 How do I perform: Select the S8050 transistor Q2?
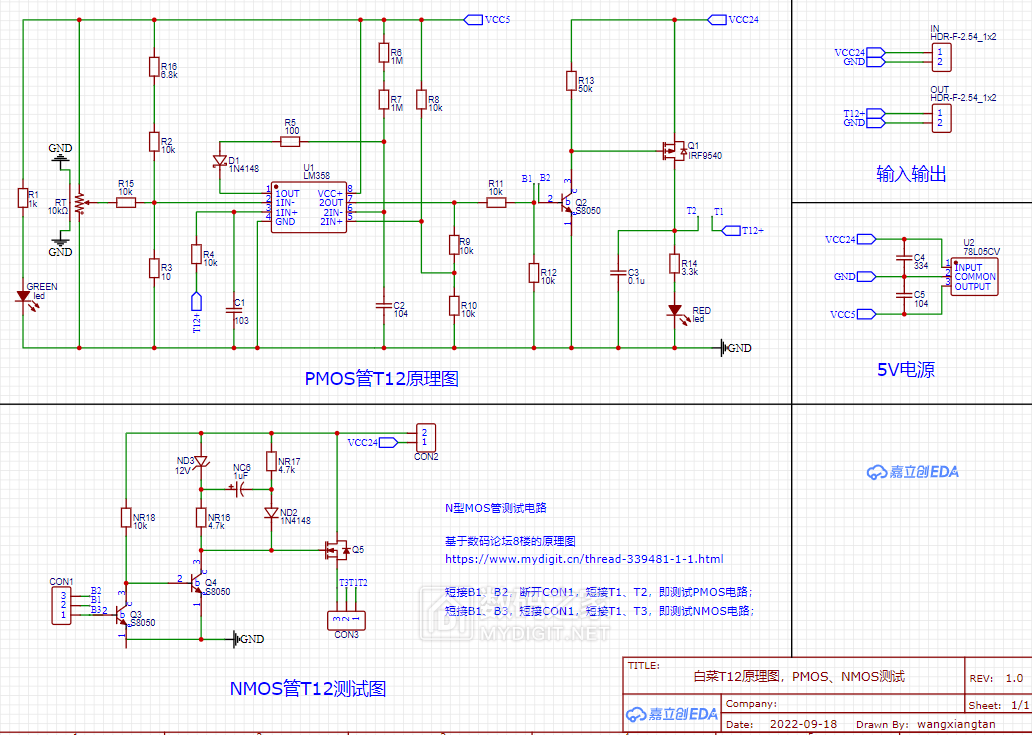tap(567, 202)
